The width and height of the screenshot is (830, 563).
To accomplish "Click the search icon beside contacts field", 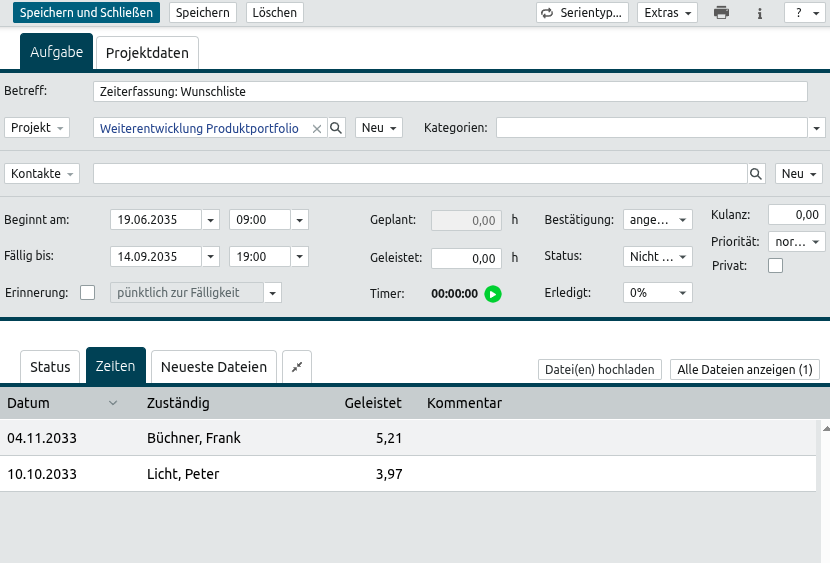I will pyautogui.click(x=757, y=174).
